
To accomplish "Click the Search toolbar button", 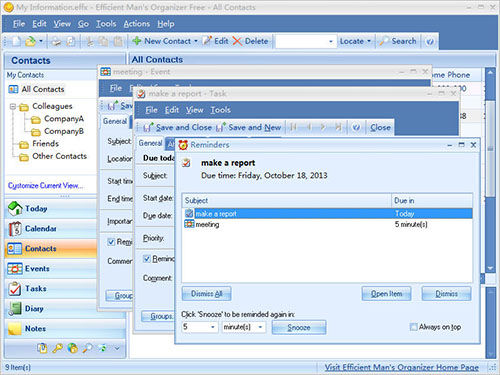I will click(x=398, y=41).
